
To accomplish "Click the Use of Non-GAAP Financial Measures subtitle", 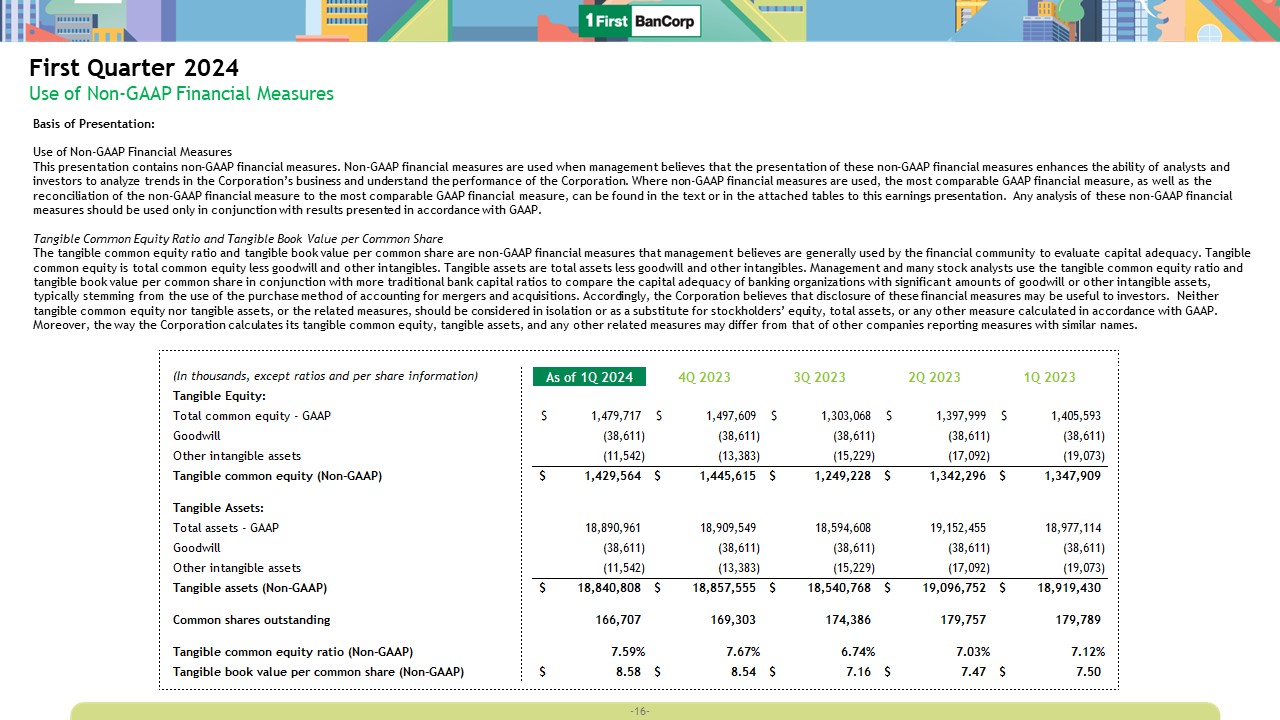I will click(181, 94).
